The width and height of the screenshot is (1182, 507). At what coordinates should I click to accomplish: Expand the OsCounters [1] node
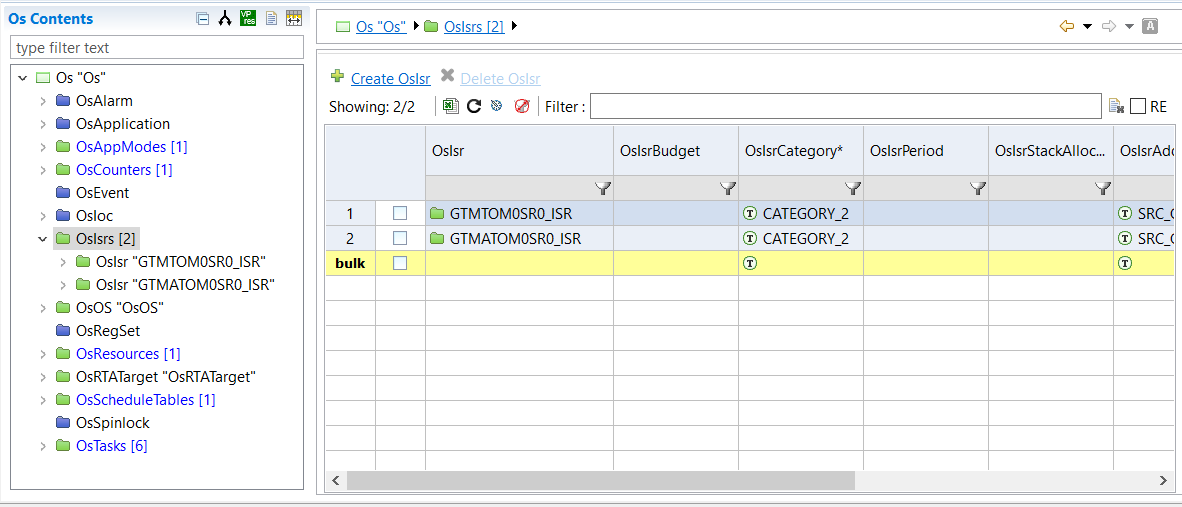tap(43, 170)
